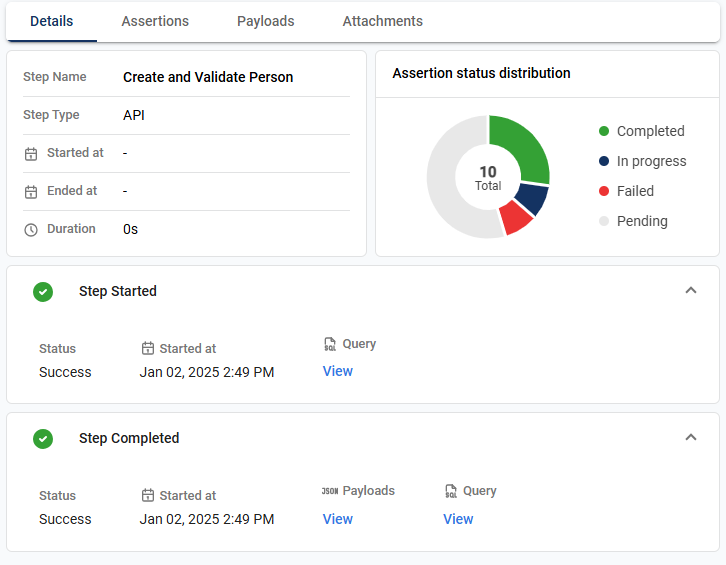Open the Payloads tab
Viewport: 726px width, 565px height.
click(x=266, y=21)
